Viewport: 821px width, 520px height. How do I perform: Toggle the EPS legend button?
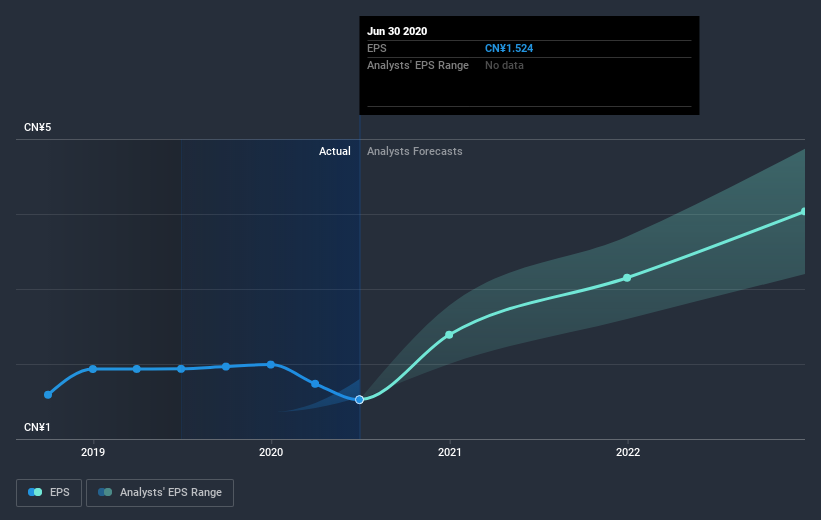coord(49,492)
